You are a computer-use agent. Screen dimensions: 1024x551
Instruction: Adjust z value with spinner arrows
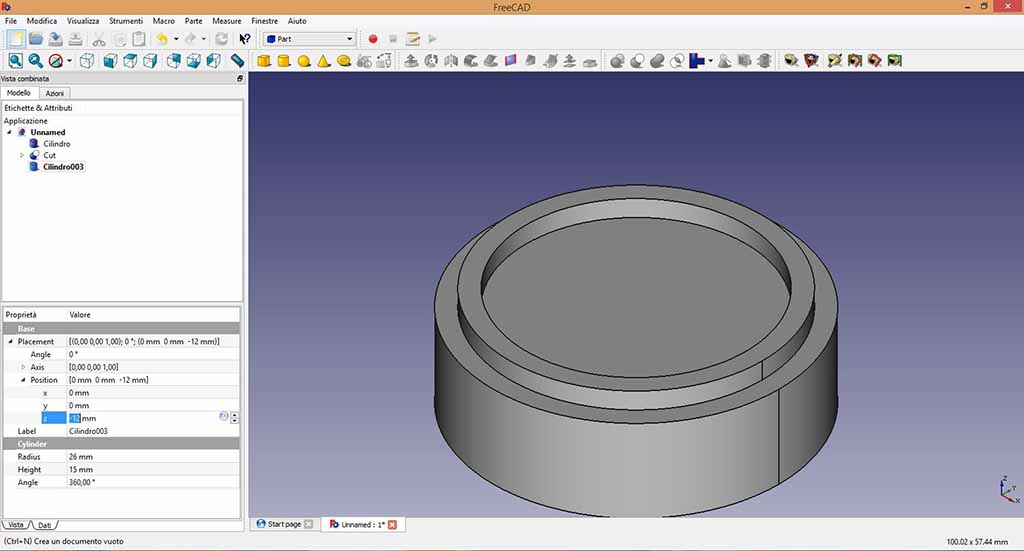click(234, 418)
